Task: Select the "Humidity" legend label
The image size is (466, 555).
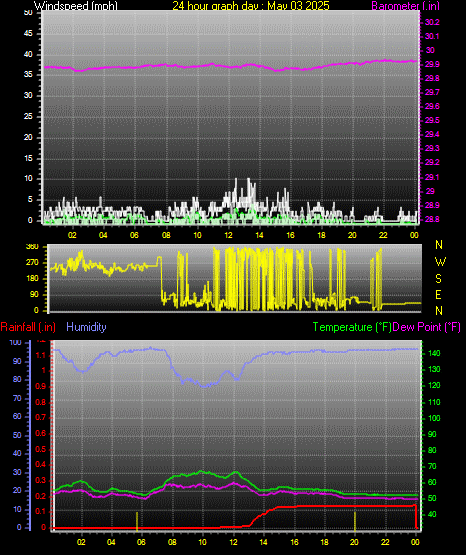Action: (x=86, y=327)
